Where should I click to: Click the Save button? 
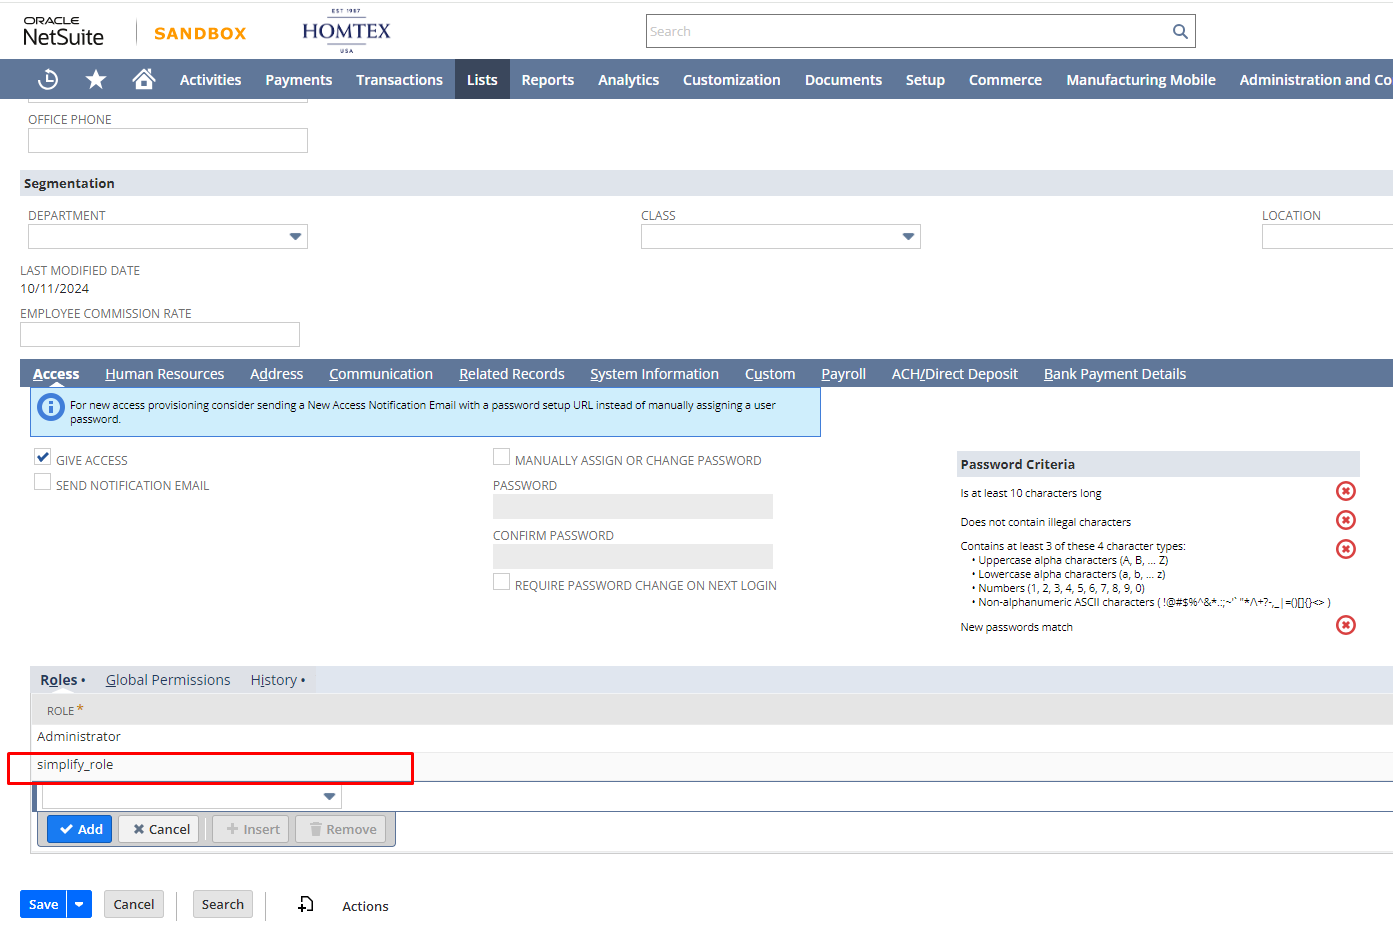pyautogui.click(x=43, y=904)
